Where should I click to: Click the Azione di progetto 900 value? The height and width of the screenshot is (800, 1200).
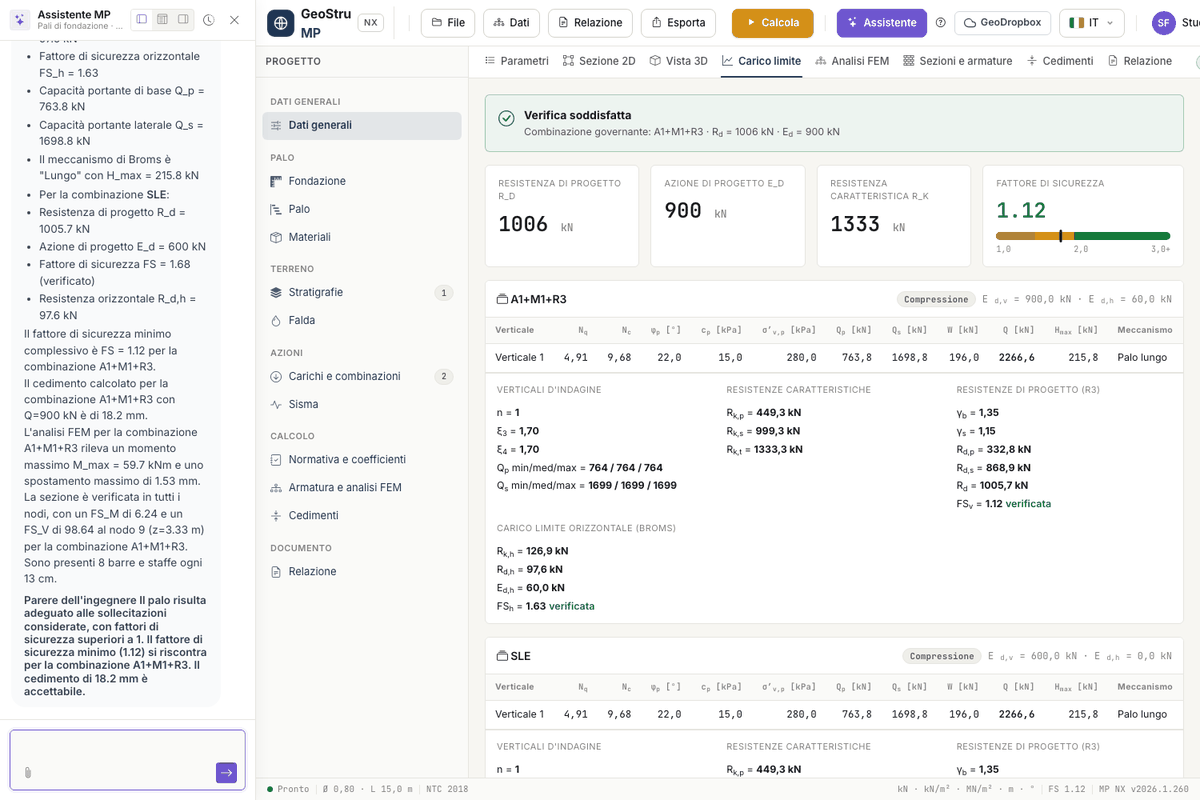pyautogui.click(x=683, y=210)
